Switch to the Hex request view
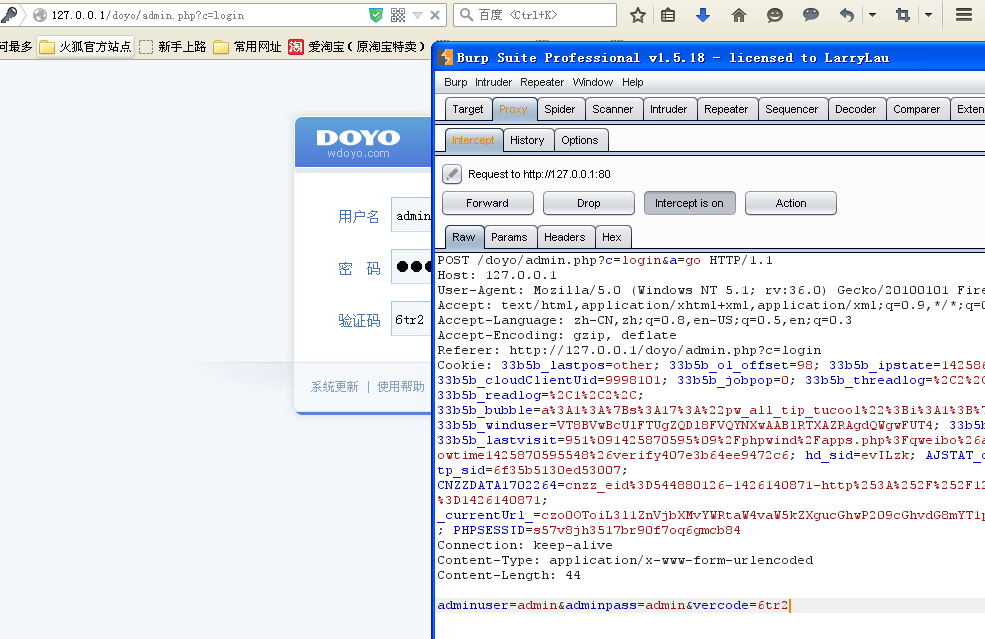985x639 pixels. [612, 237]
